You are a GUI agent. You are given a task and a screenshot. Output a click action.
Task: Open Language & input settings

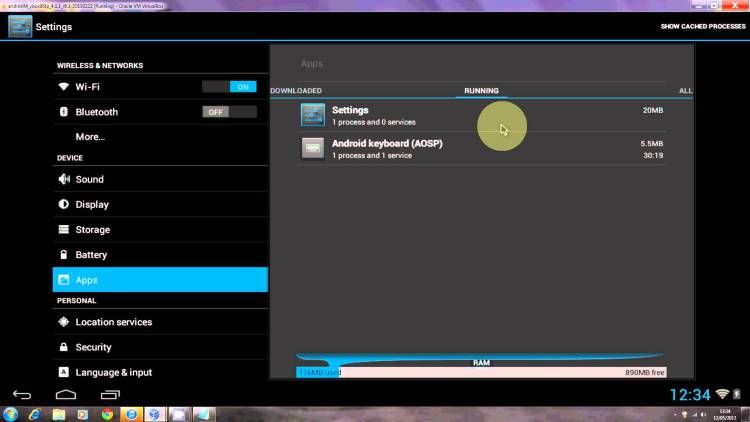113,372
